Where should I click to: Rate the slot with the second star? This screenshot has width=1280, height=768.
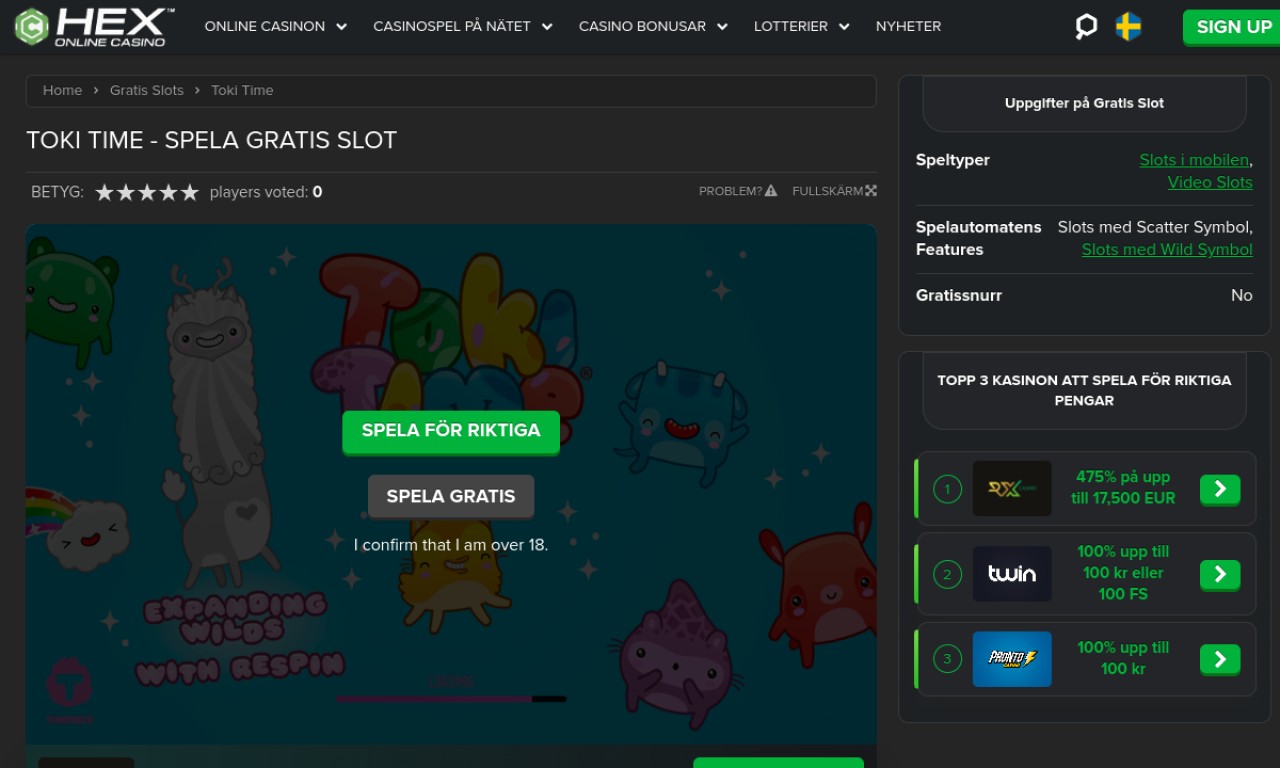point(126,192)
